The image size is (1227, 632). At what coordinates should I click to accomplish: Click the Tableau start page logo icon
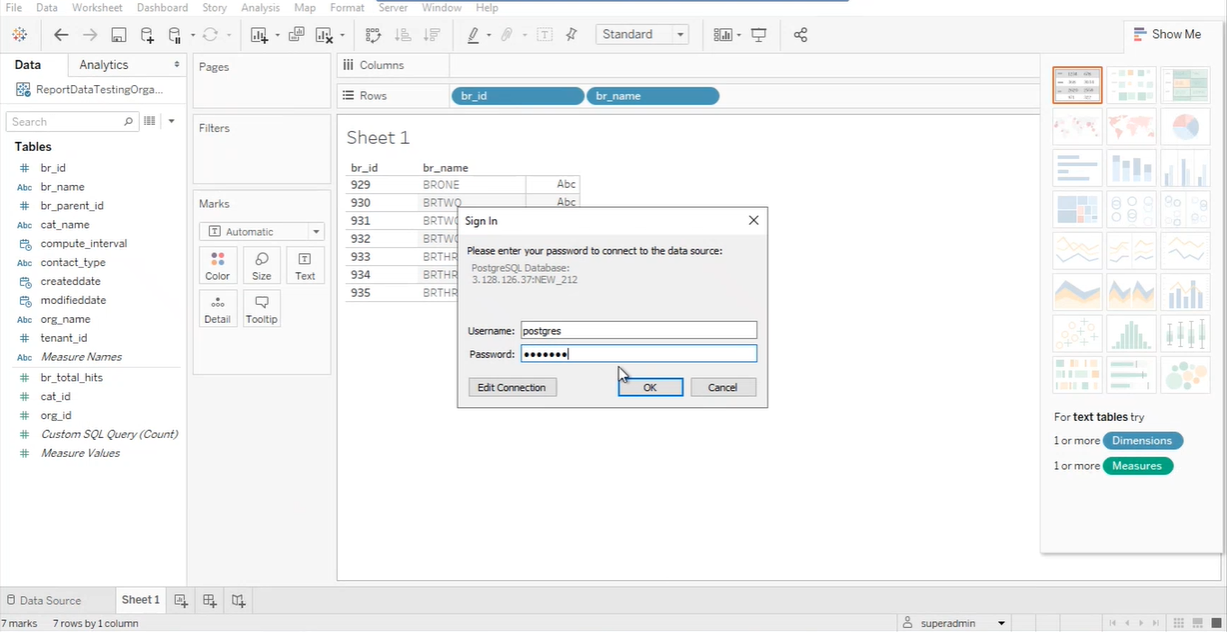(x=20, y=35)
